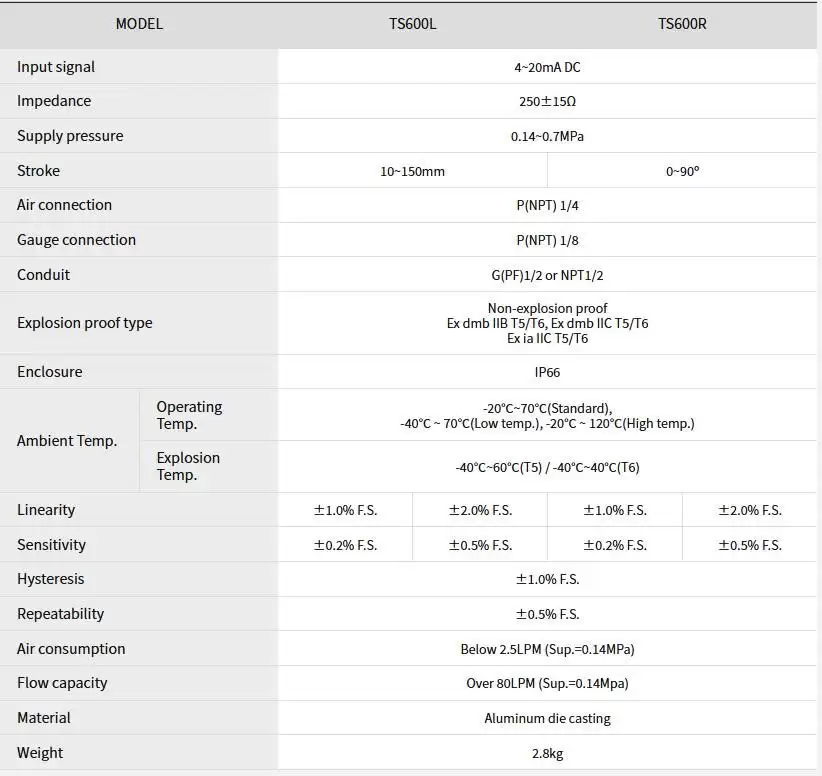Select the G(PF)1/2 or NPT1/2 conduit value
The width and height of the screenshot is (822, 776).
pyautogui.click(x=547, y=275)
